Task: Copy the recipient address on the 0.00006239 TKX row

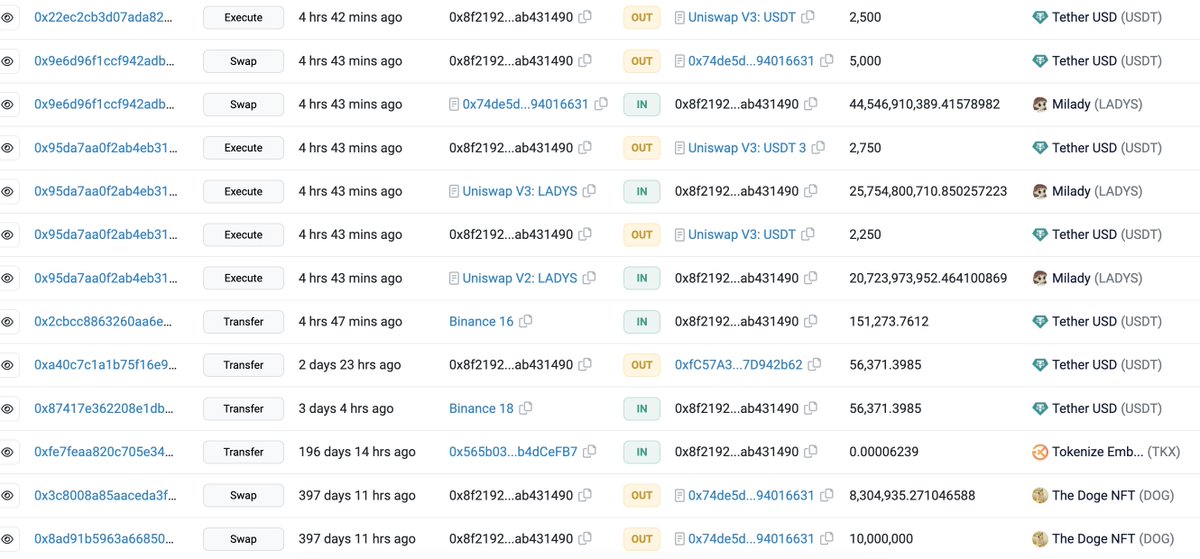Action: (x=811, y=452)
